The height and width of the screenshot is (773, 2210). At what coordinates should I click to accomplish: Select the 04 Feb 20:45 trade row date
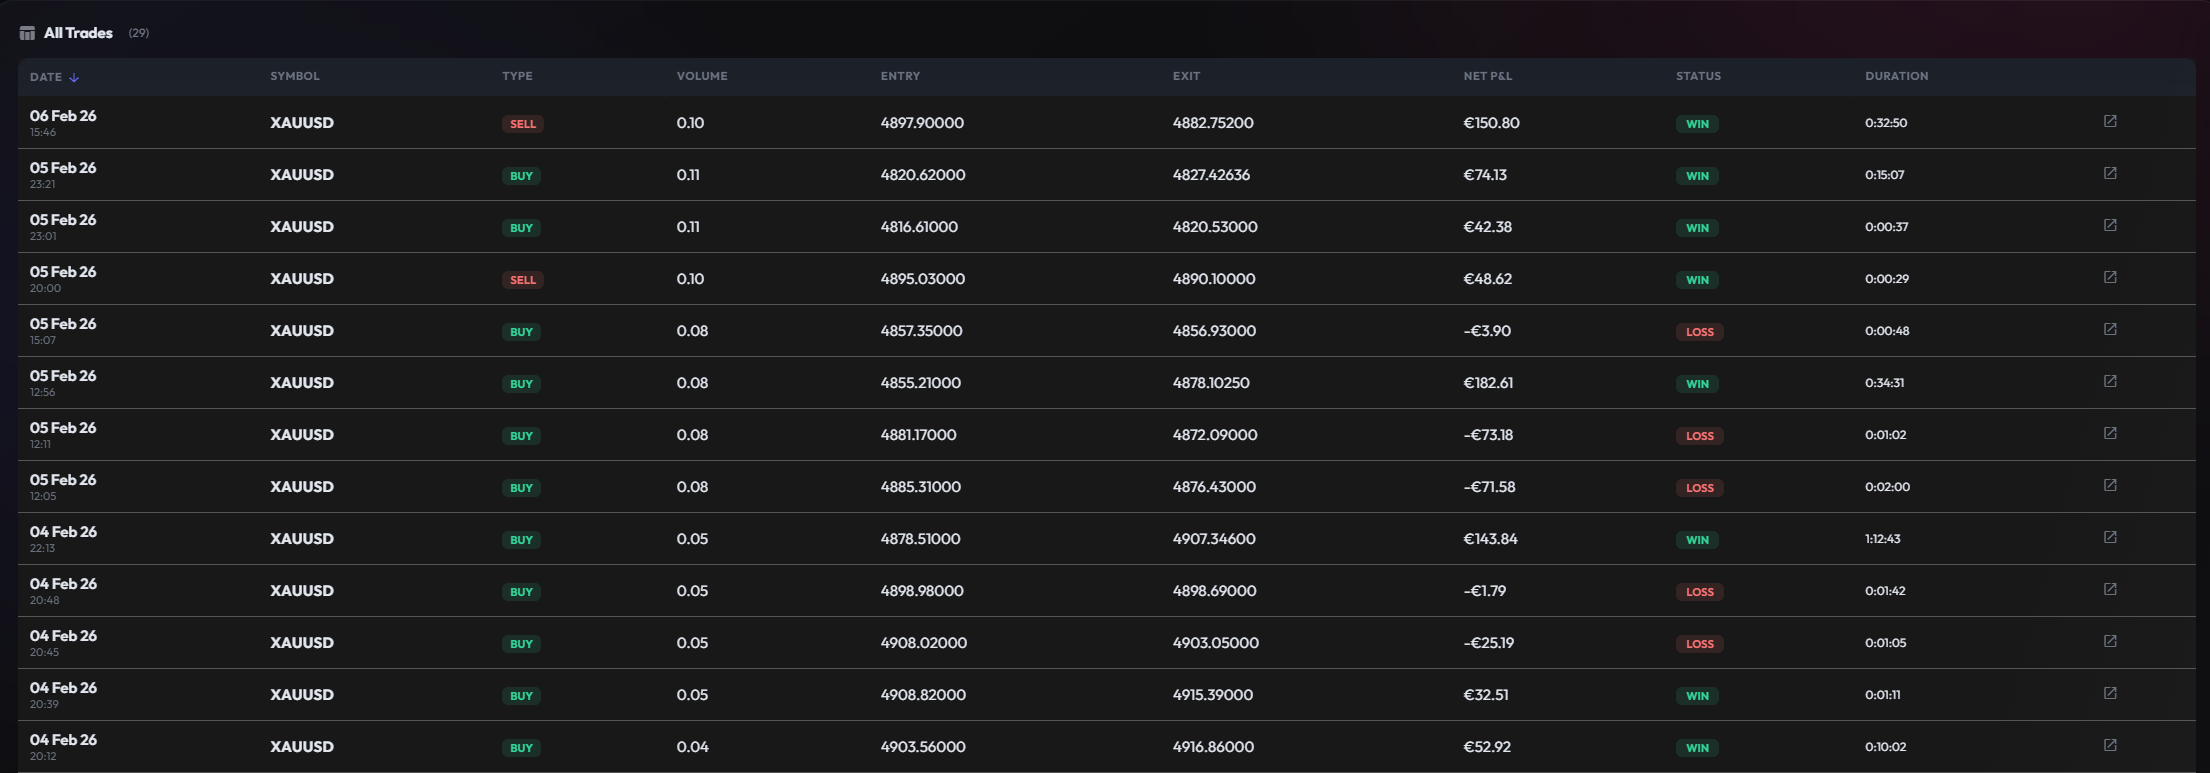63,636
